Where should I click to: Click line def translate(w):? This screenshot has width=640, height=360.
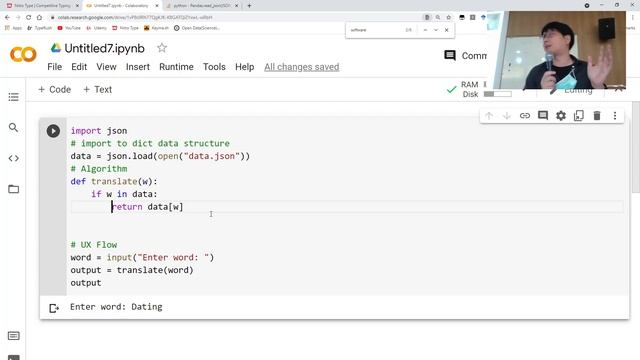click(114, 181)
